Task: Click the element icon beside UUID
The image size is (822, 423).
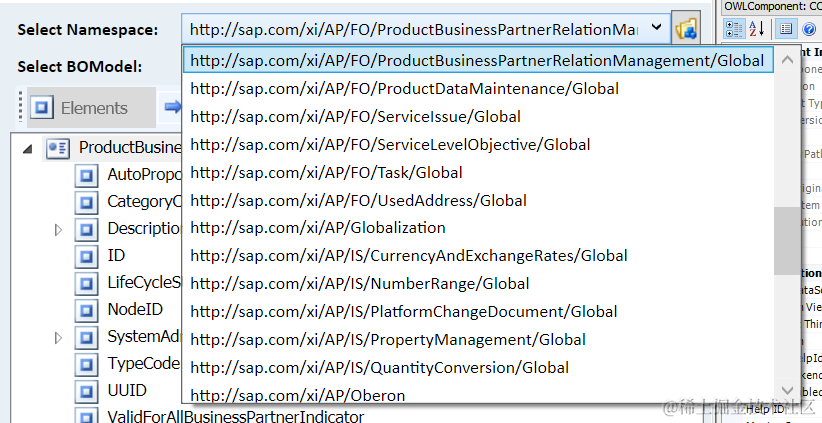Action: point(86,392)
